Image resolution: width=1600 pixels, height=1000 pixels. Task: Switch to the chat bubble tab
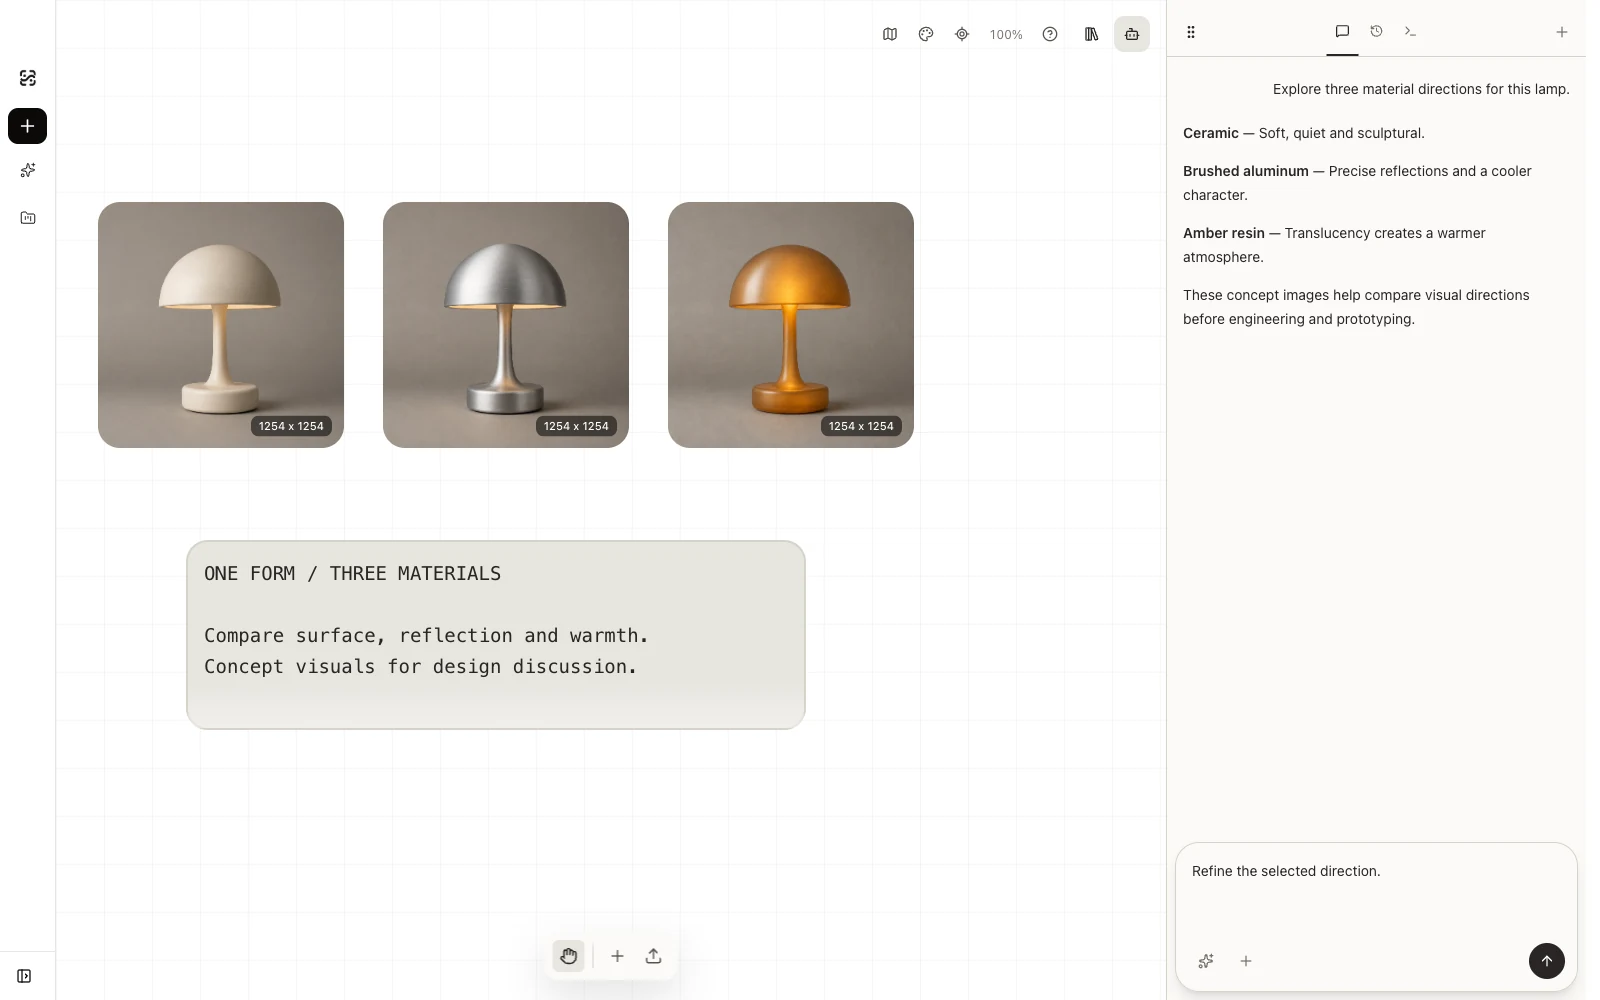pyautogui.click(x=1342, y=32)
